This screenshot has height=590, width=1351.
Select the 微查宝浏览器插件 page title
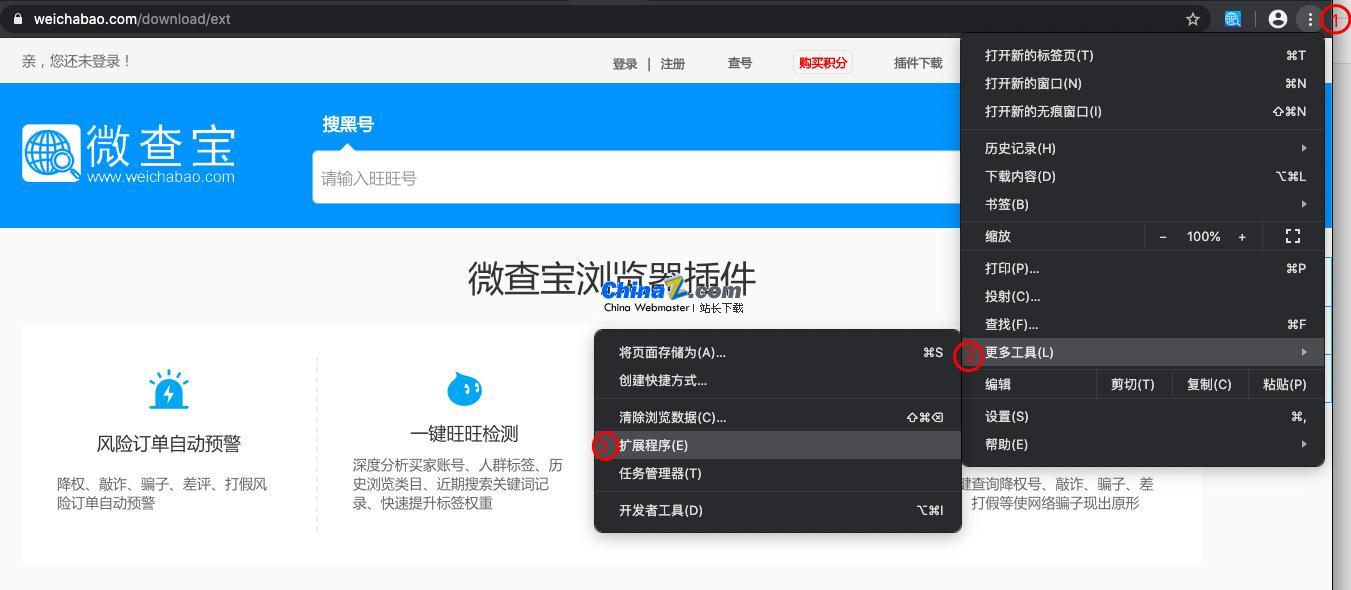(612, 278)
